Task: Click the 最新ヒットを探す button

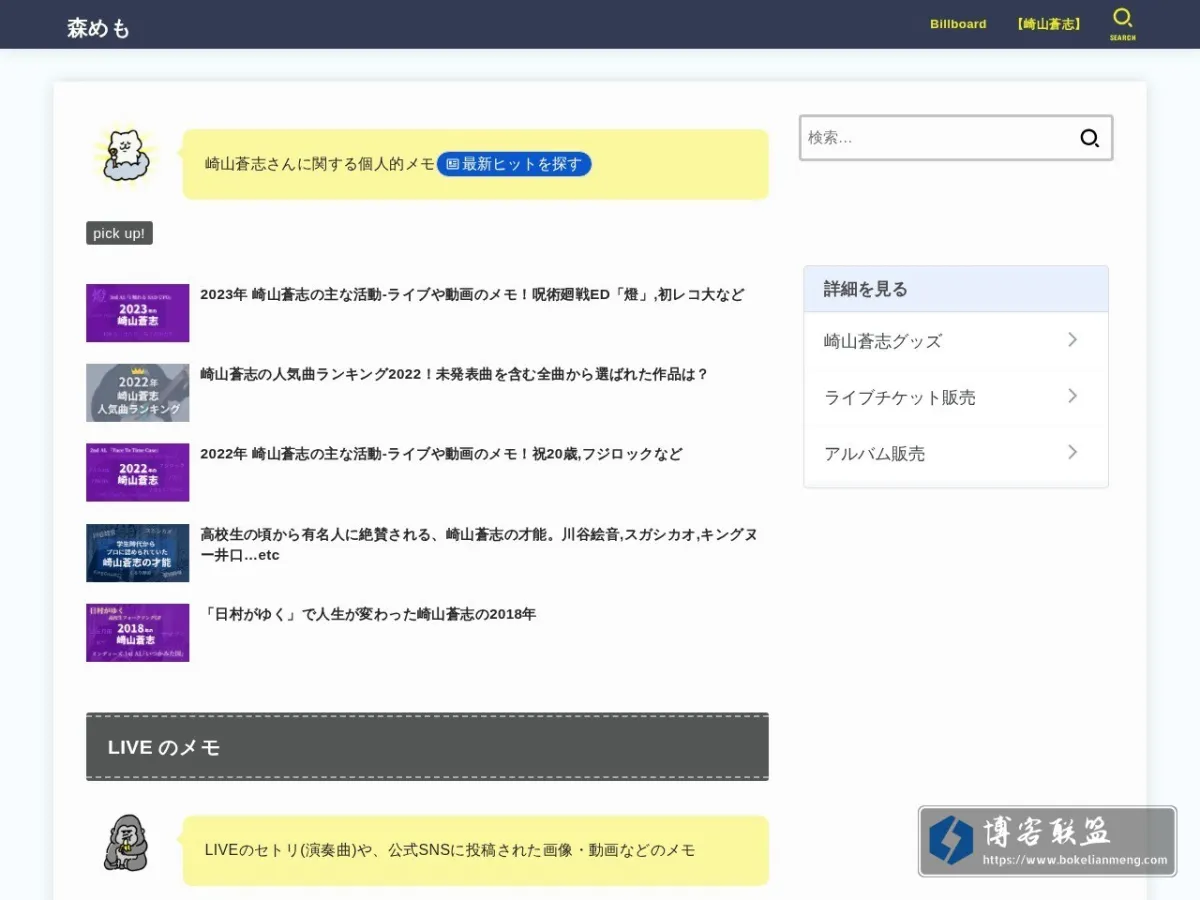Action: coord(514,164)
